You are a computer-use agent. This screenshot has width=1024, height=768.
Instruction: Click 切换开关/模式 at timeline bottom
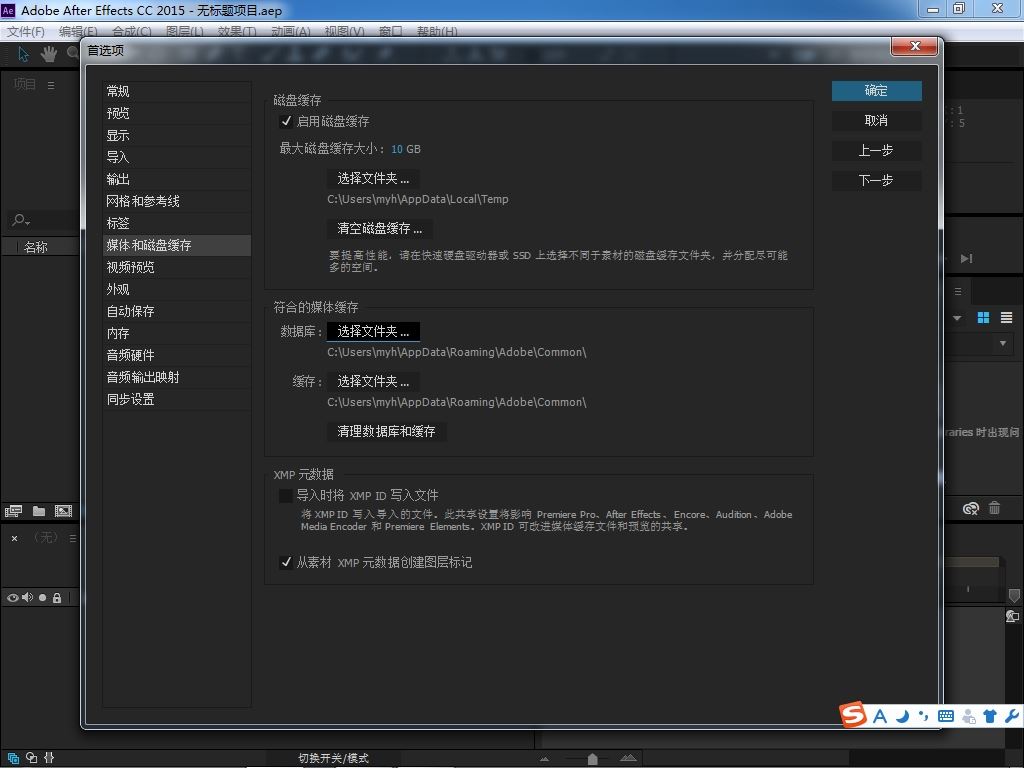334,758
